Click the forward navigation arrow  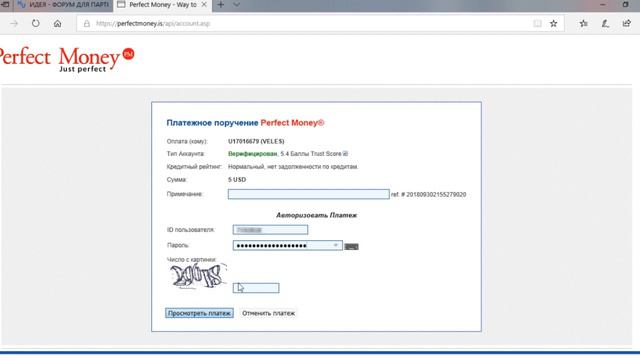14,24
